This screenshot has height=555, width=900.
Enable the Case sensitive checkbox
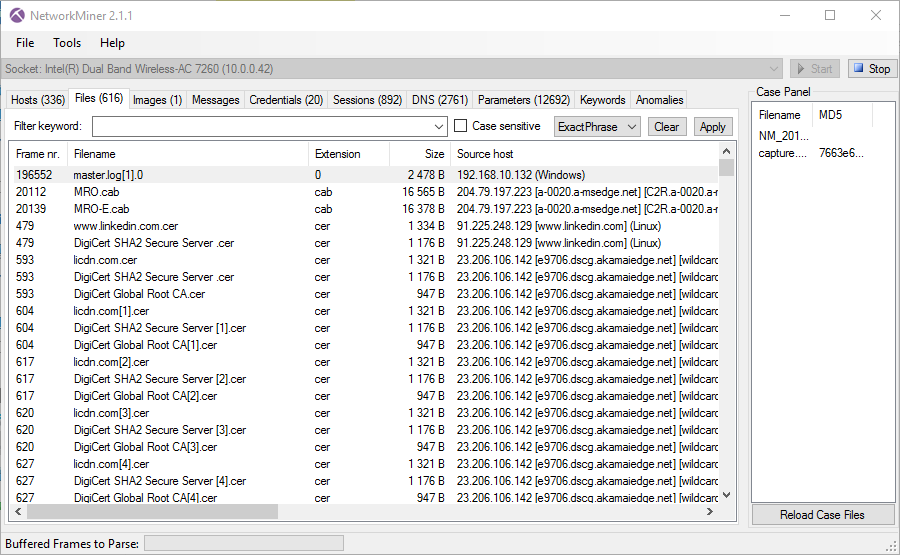pos(461,126)
